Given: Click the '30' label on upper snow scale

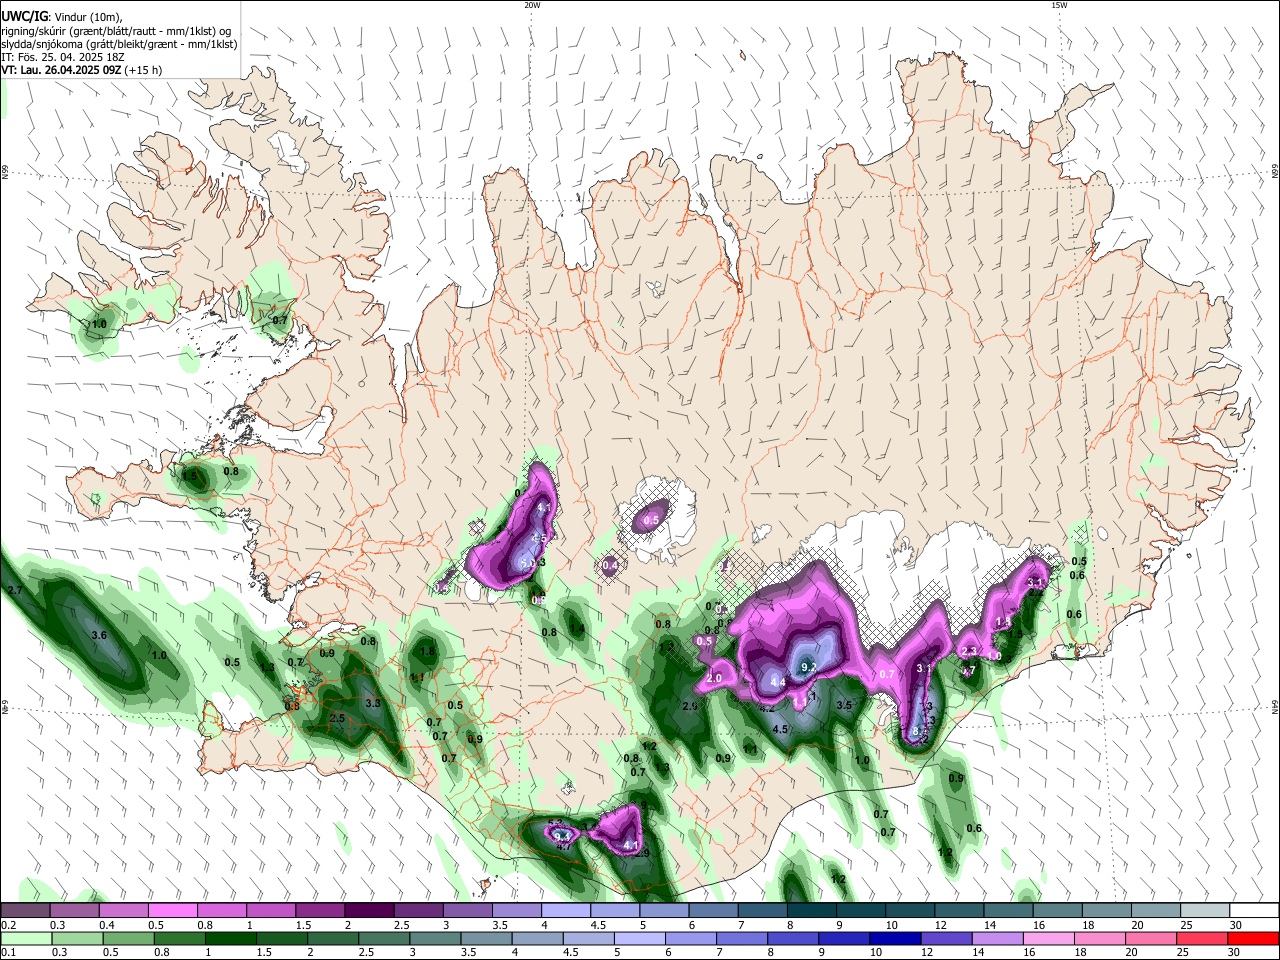Looking at the screenshot, I should 1235,925.
